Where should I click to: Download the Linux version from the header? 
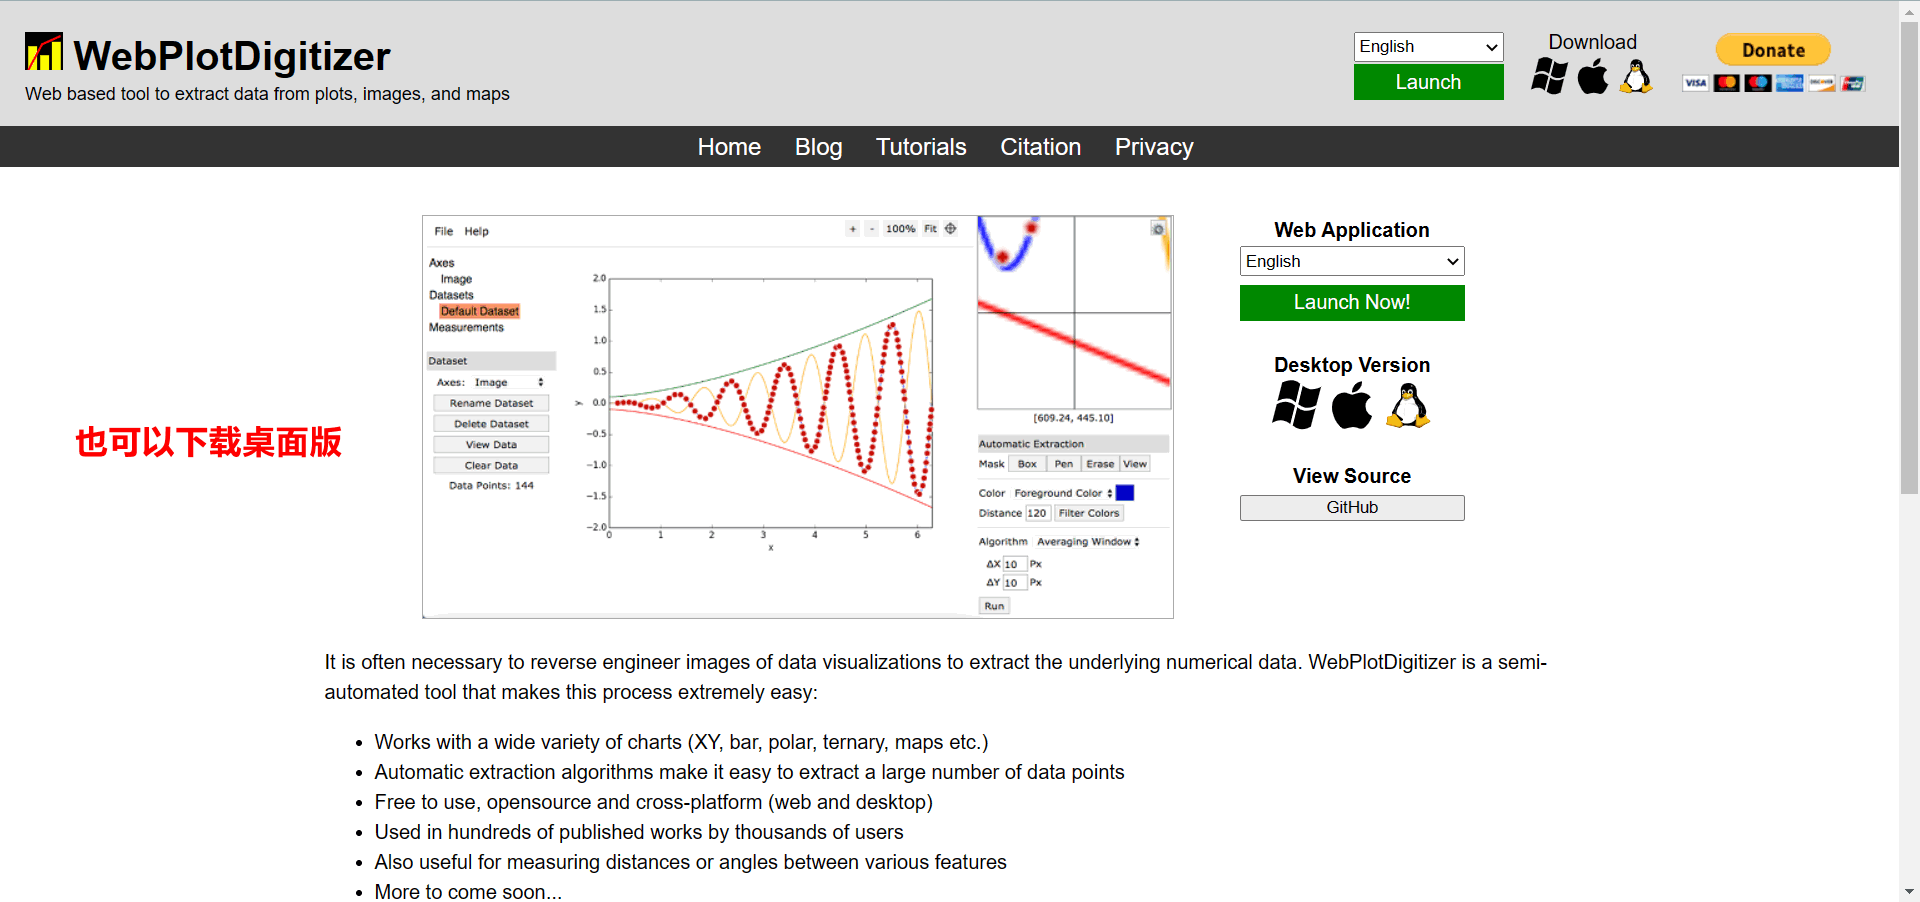point(1636,76)
